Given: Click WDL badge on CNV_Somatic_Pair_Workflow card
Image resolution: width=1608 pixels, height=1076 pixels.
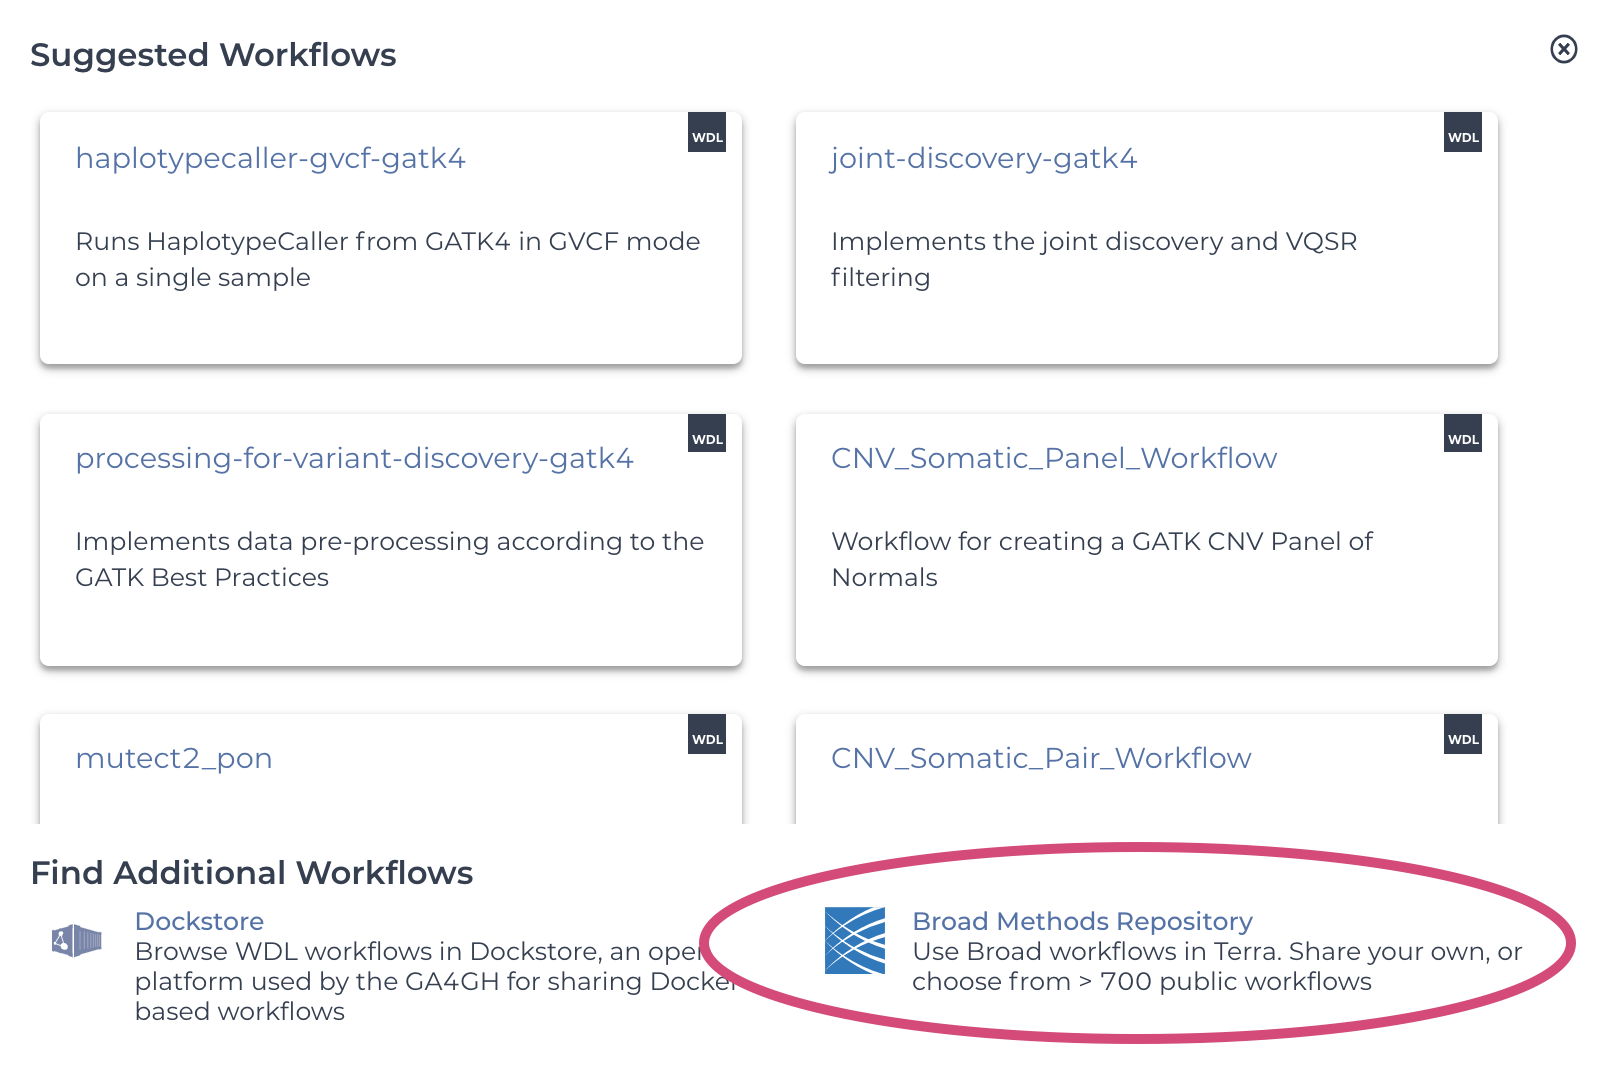Looking at the screenshot, I should point(1463,734).
